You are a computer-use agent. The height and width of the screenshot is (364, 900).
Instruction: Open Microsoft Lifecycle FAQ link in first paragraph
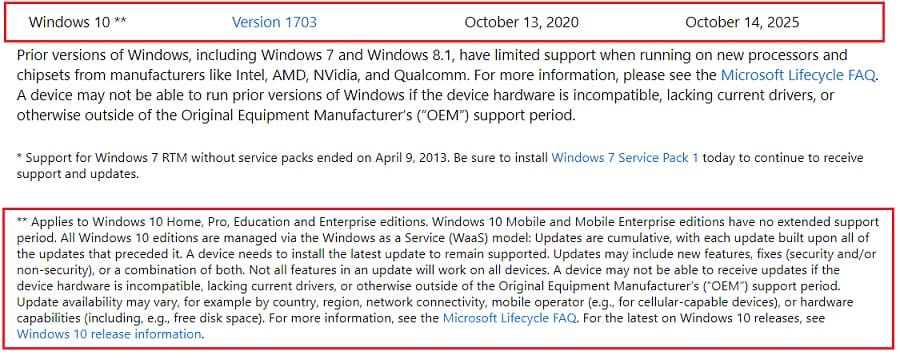799,75
